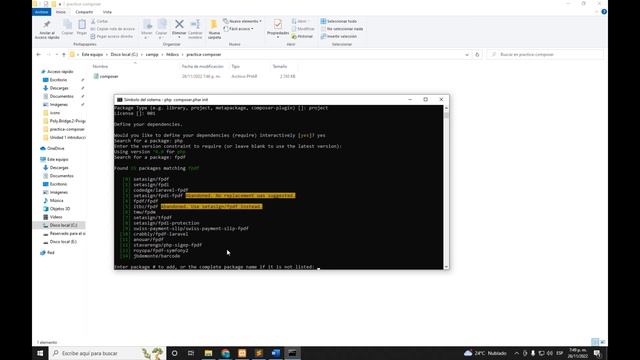Click the Explorer back arrow
The height and width of the screenshot is (360, 640).
pyautogui.click(x=38, y=54)
